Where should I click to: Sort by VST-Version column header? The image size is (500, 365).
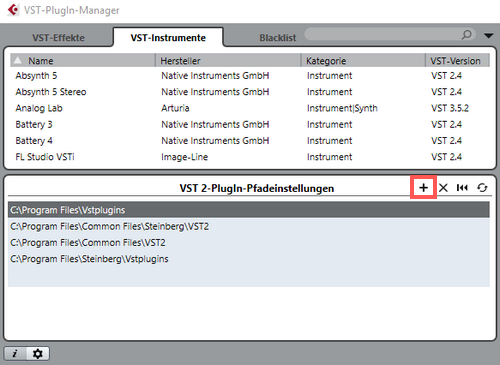click(457, 61)
